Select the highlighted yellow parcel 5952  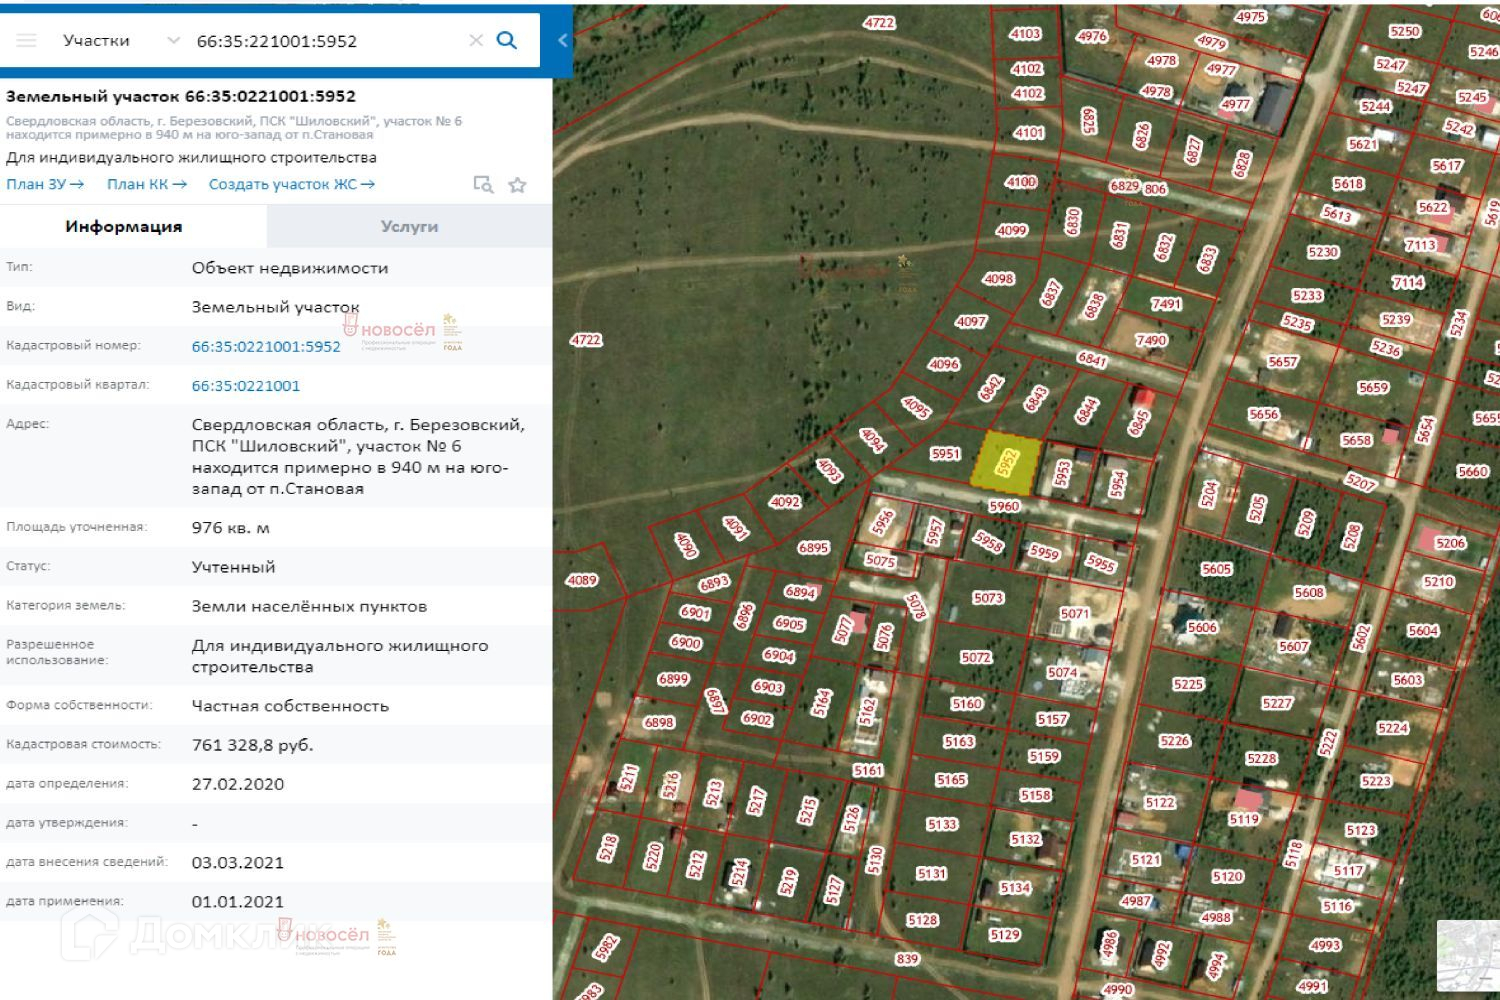(x=1006, y=462)
